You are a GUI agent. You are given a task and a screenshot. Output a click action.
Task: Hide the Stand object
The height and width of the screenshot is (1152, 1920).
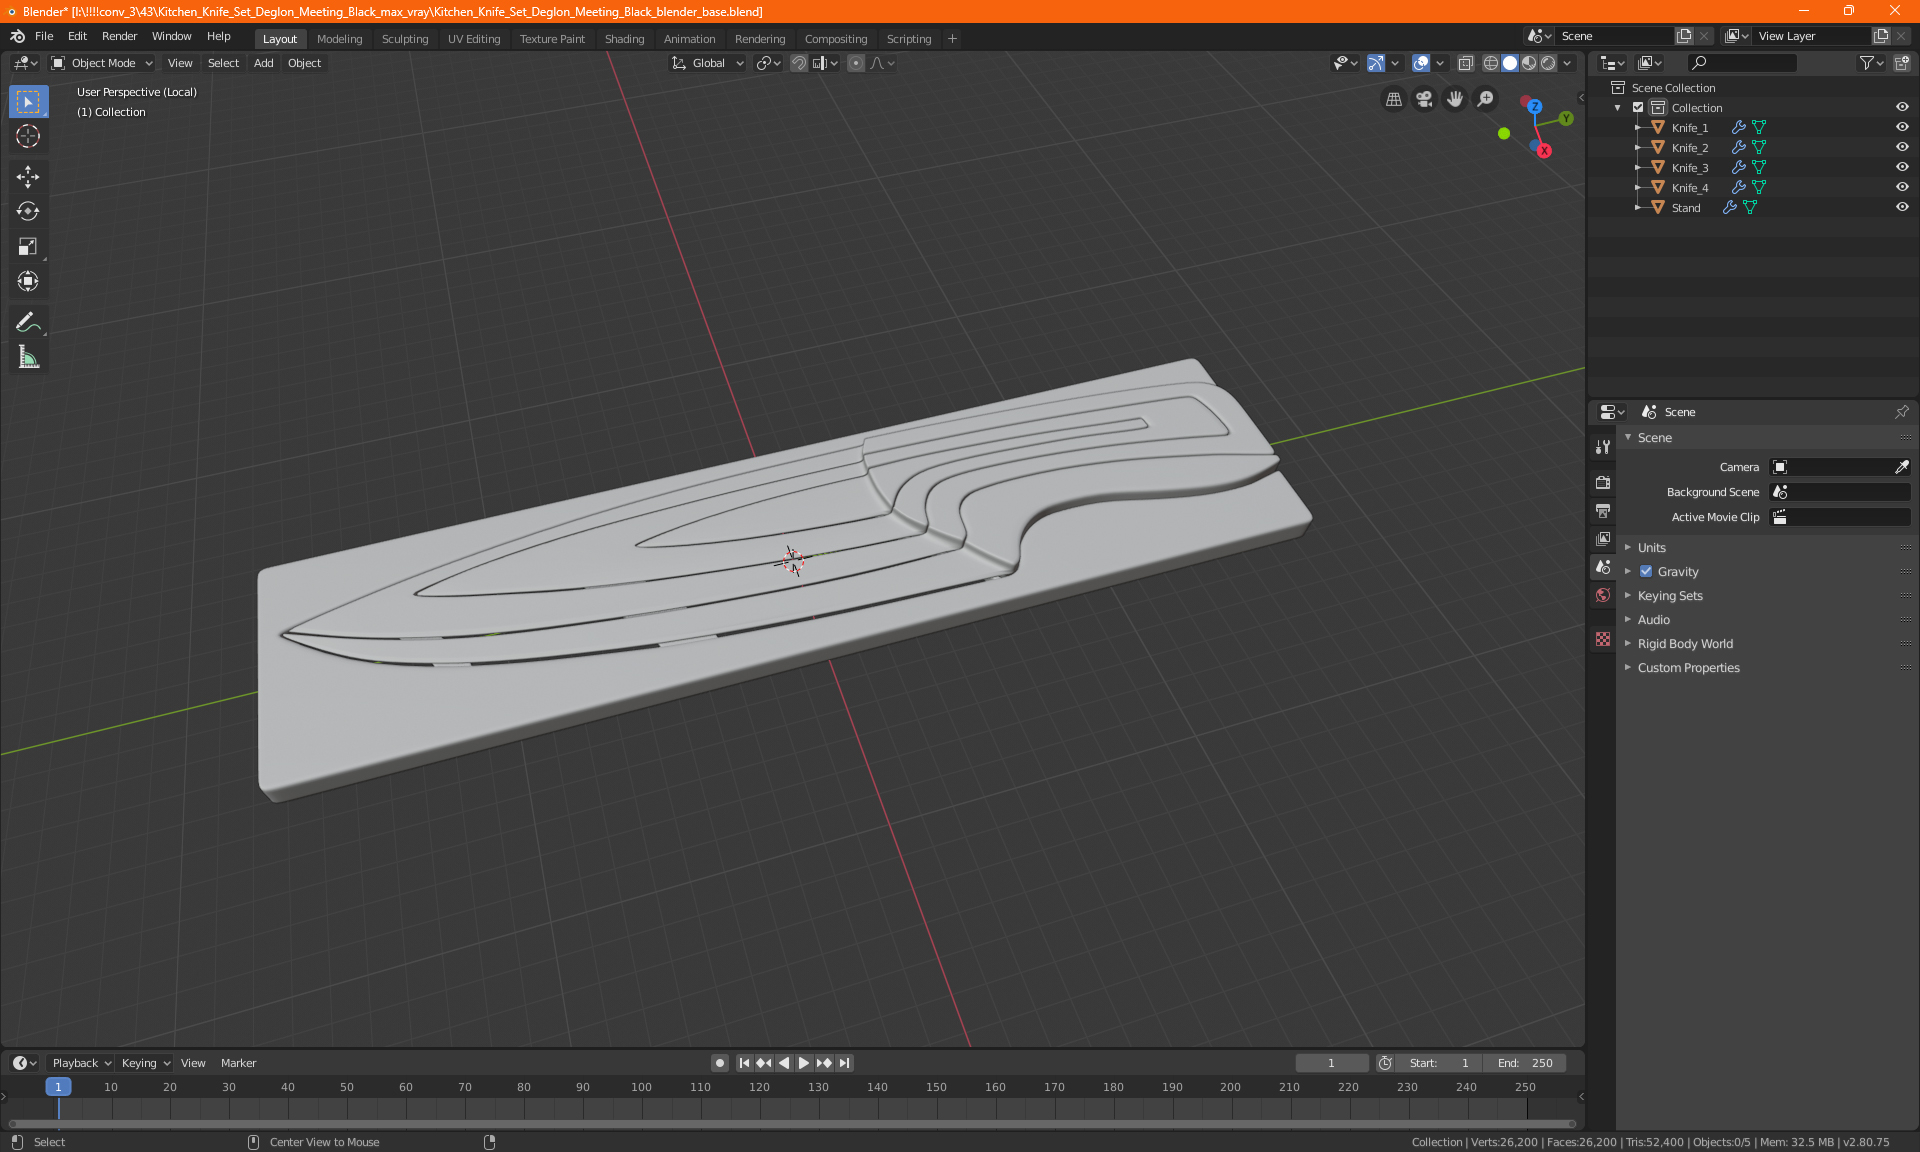click(x=1902, y=207)
